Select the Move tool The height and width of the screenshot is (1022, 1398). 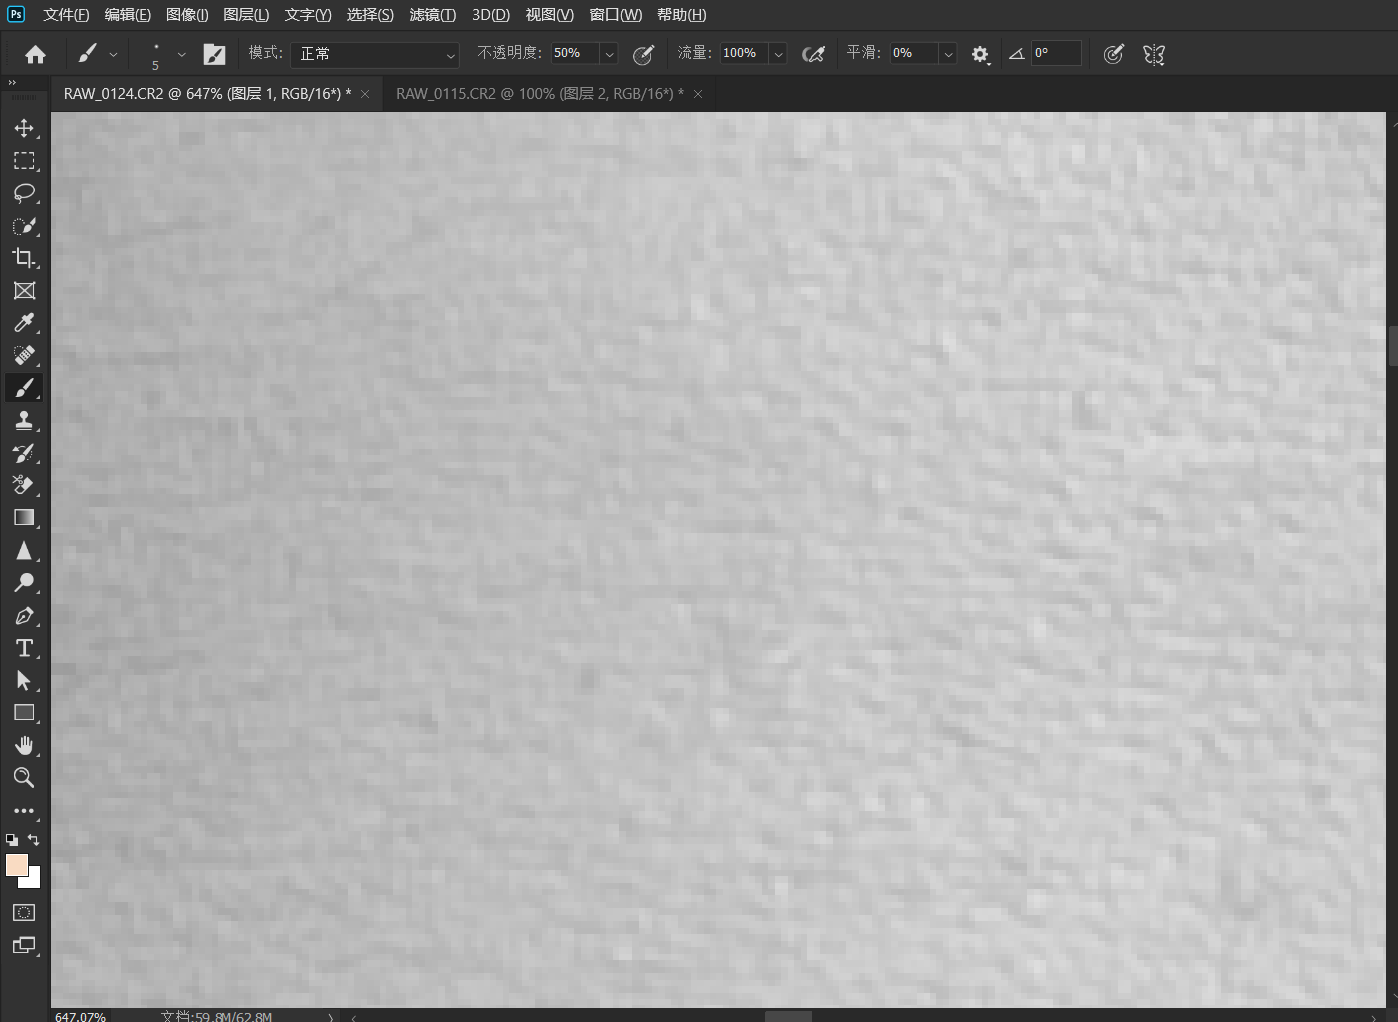[x=24, y=128]
